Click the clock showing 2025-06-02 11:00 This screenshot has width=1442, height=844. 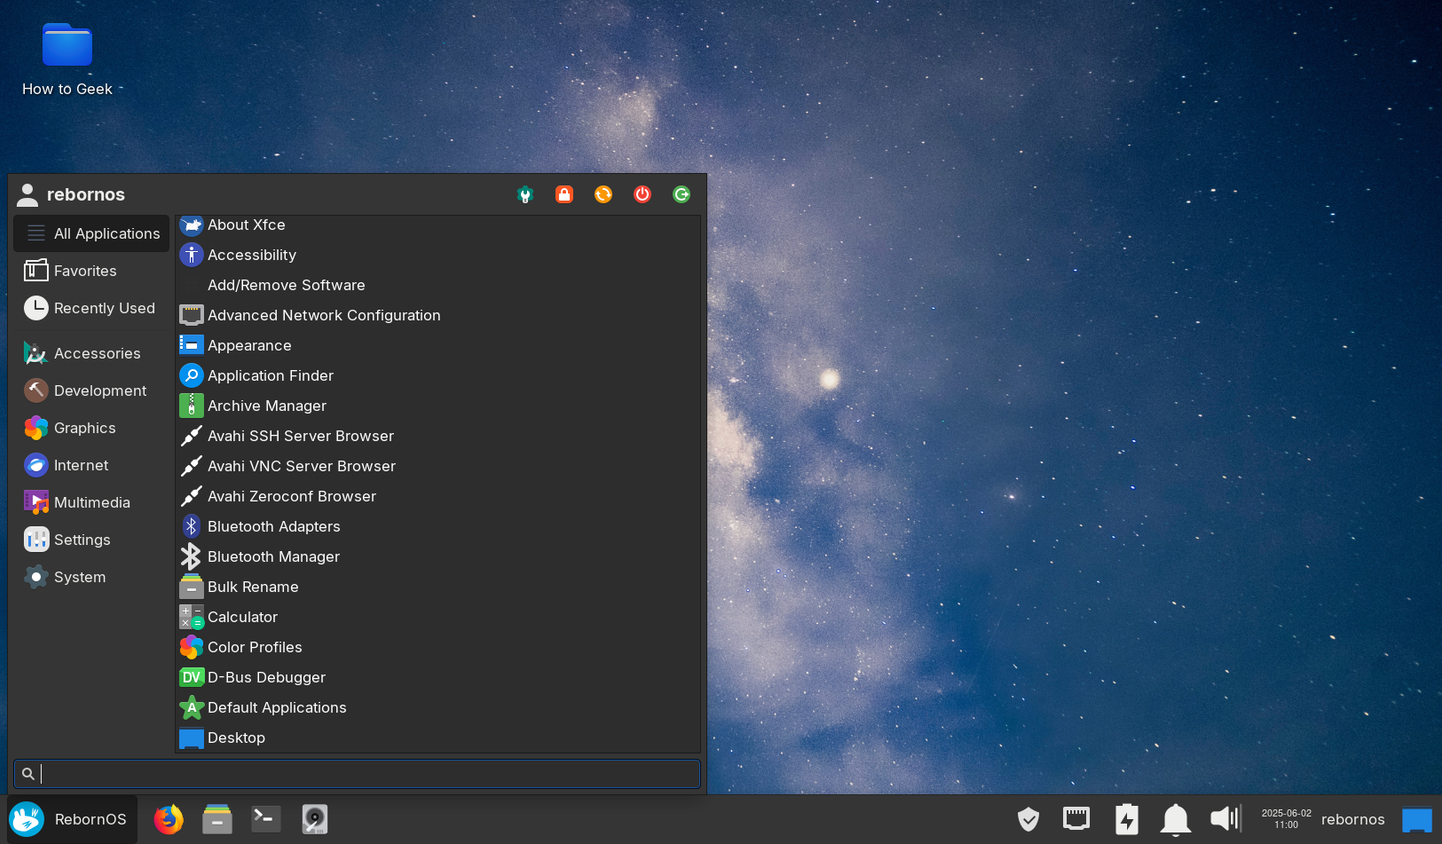pyautogui.click(x=1286, y=819)
